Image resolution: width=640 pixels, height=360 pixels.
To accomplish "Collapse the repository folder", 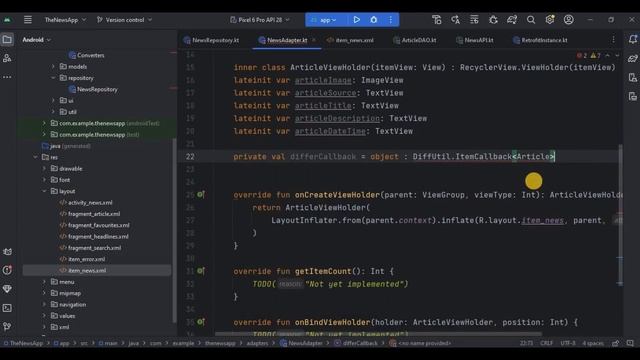I will (x=53, y=78).
